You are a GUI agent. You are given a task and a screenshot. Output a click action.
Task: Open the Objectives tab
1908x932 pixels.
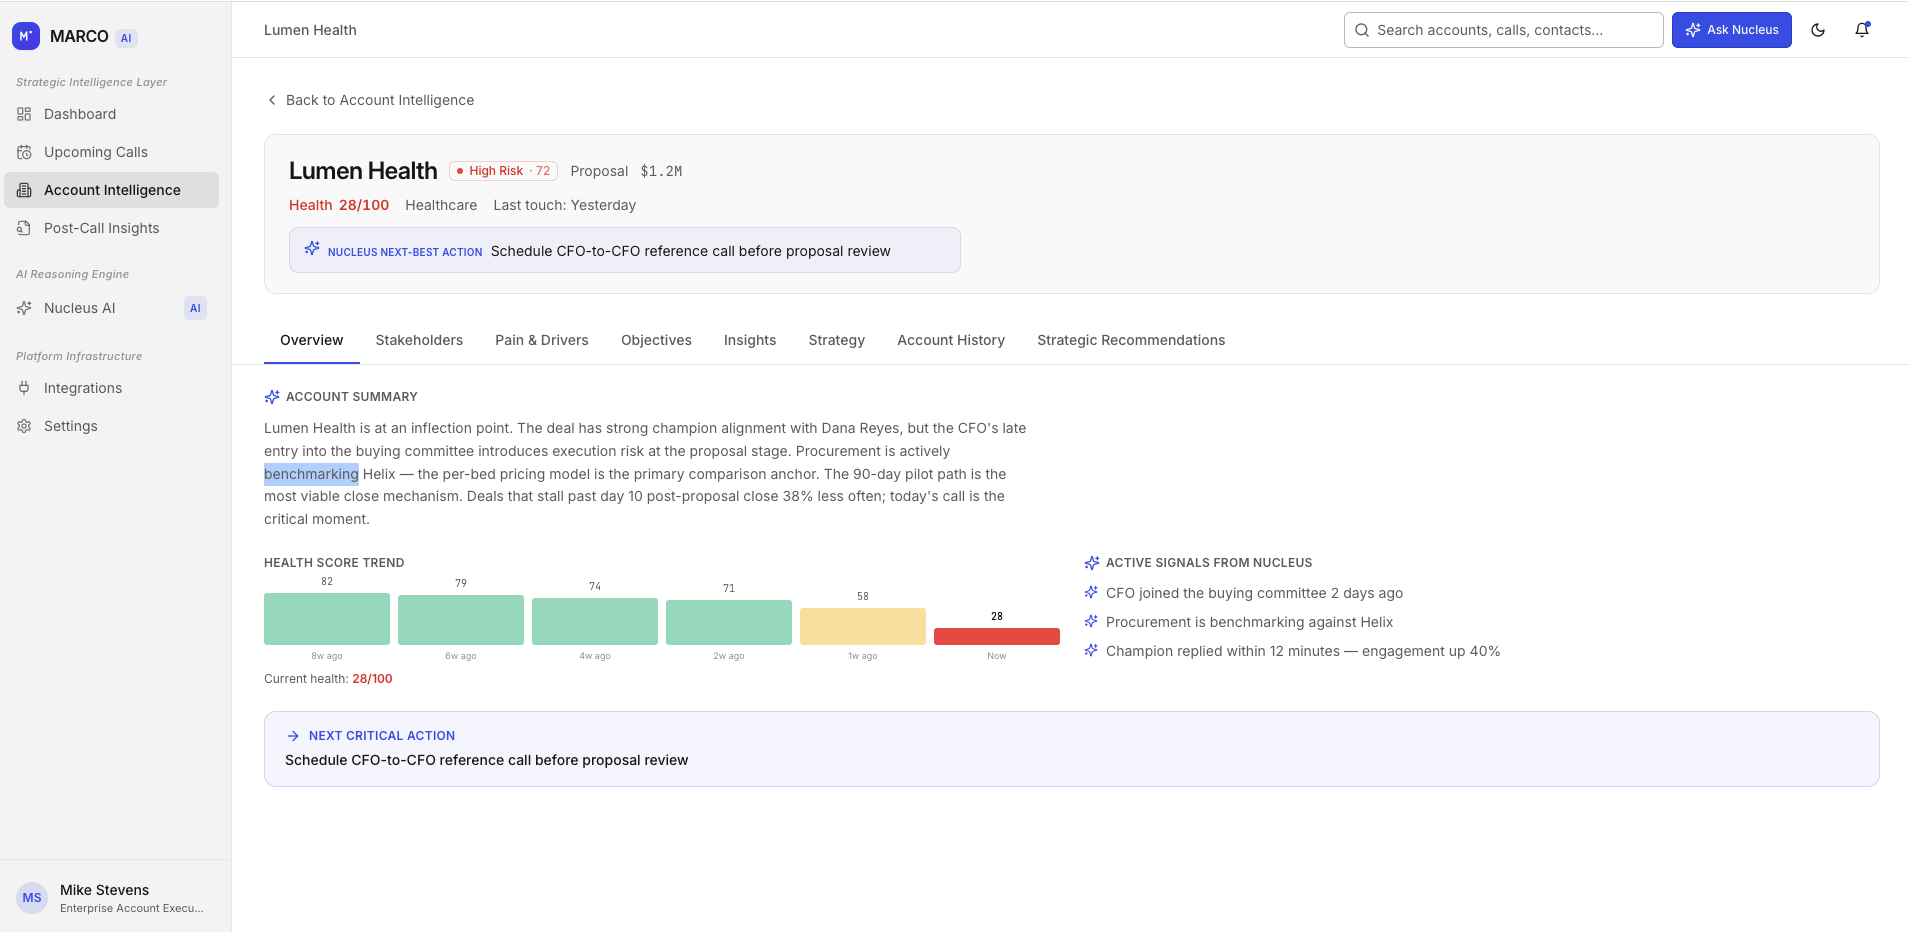(656, 340)
